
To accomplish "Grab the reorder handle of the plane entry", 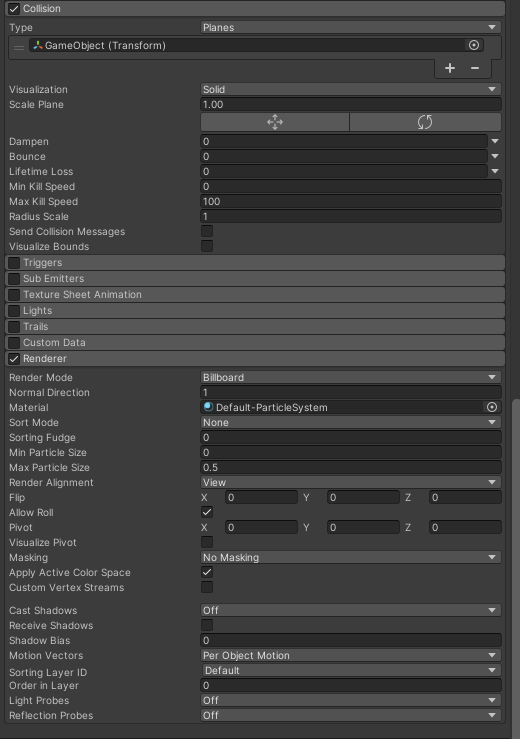I will [x=19, y=47].
